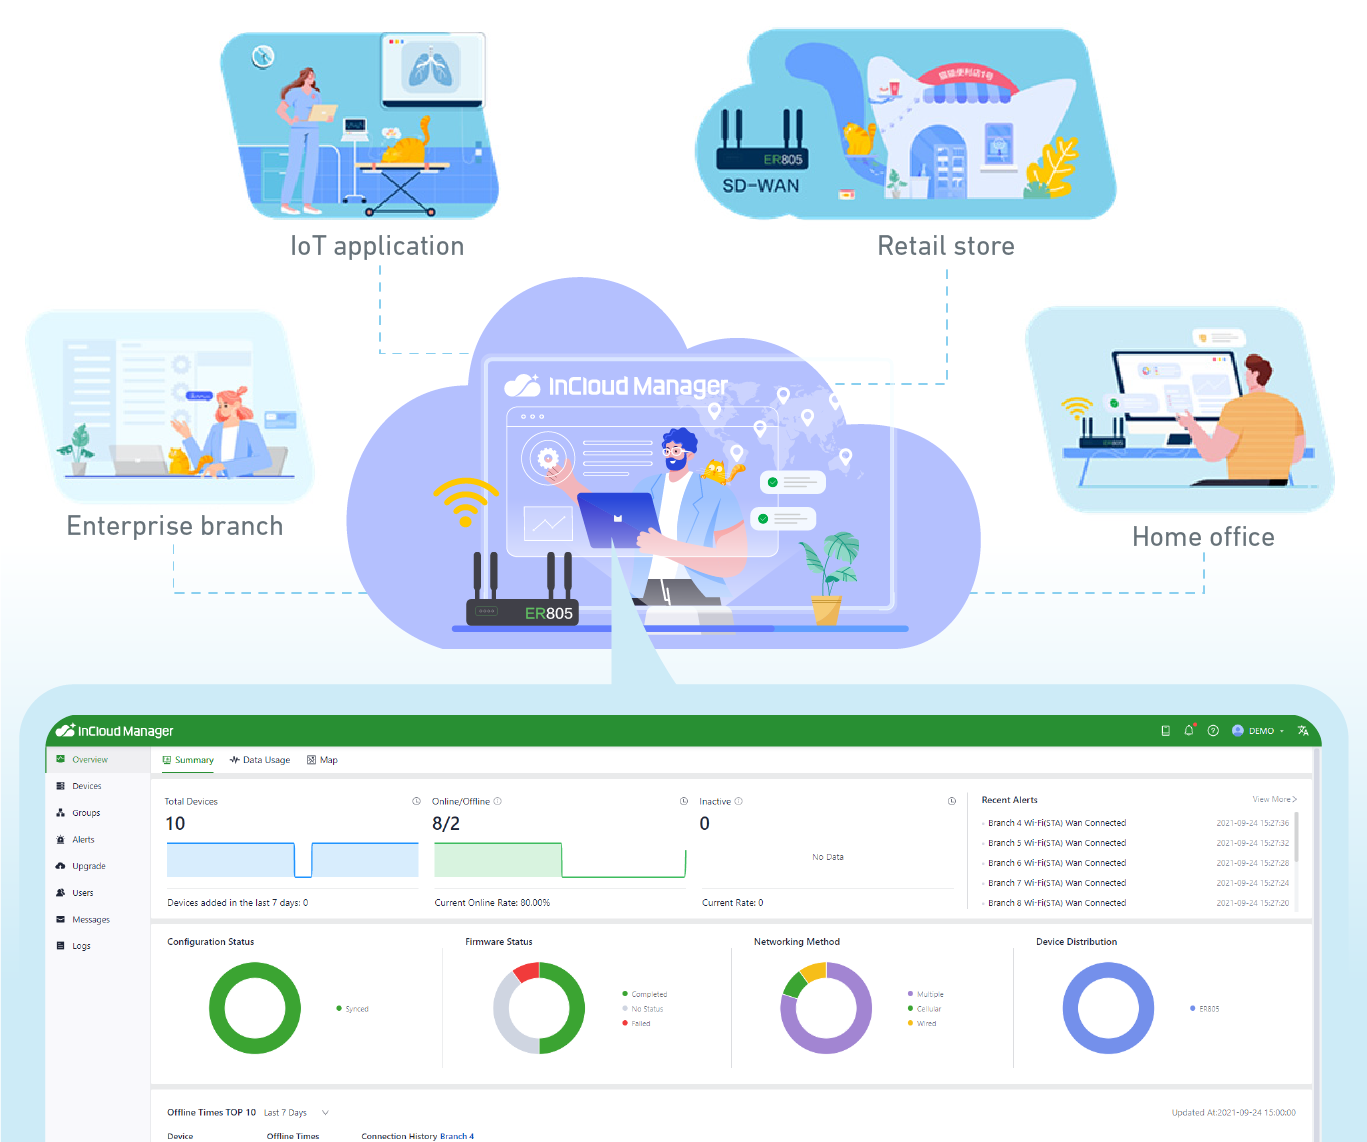Toggle the ER805 legend item
1367x1142 pixels.
1204,1009
